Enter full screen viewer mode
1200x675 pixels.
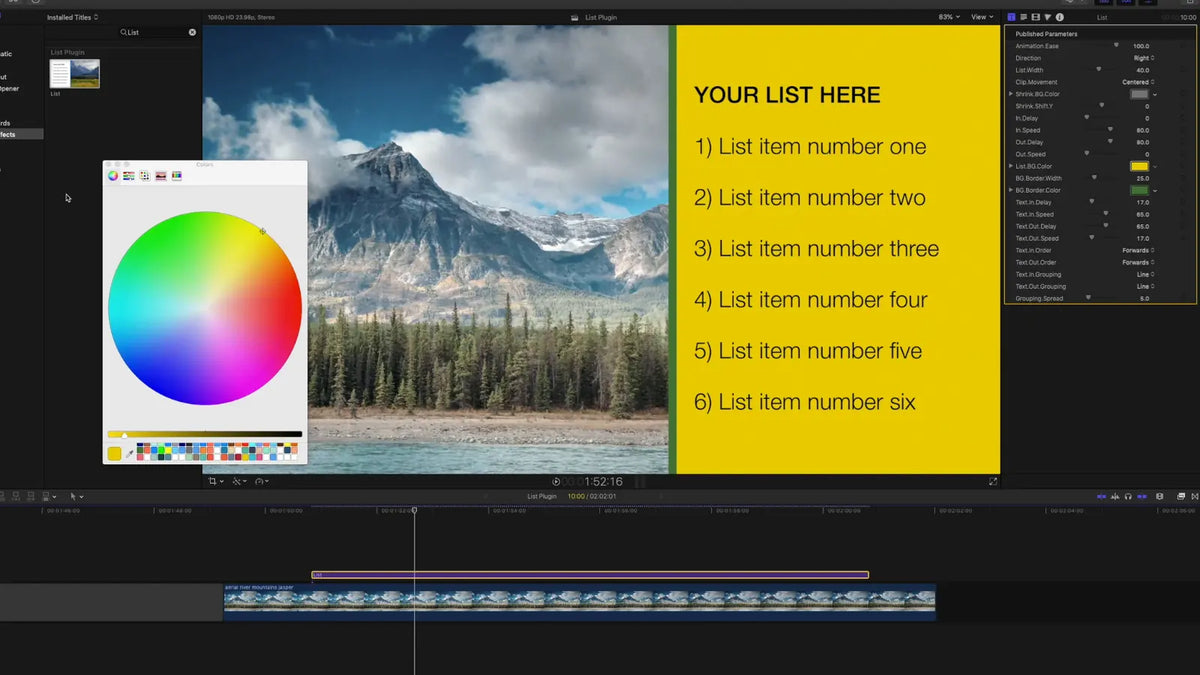[993, 481]
